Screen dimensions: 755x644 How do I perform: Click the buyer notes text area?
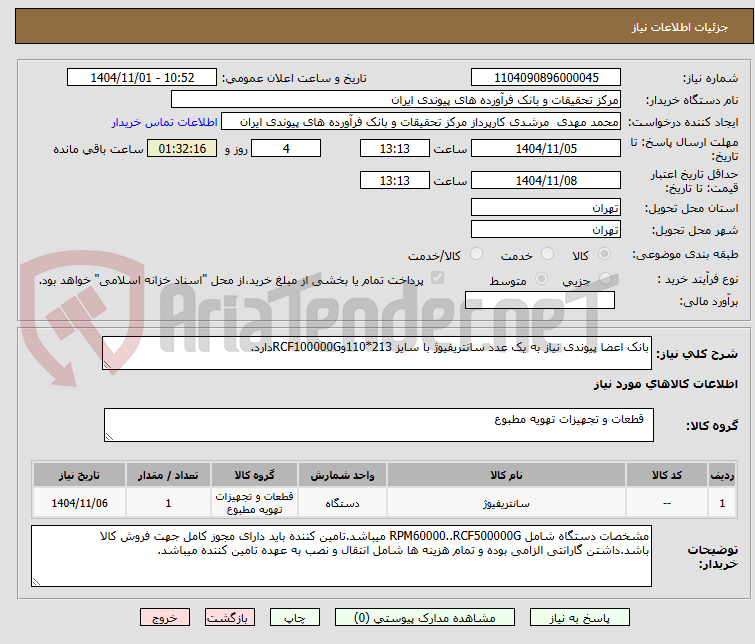(341, 556)
